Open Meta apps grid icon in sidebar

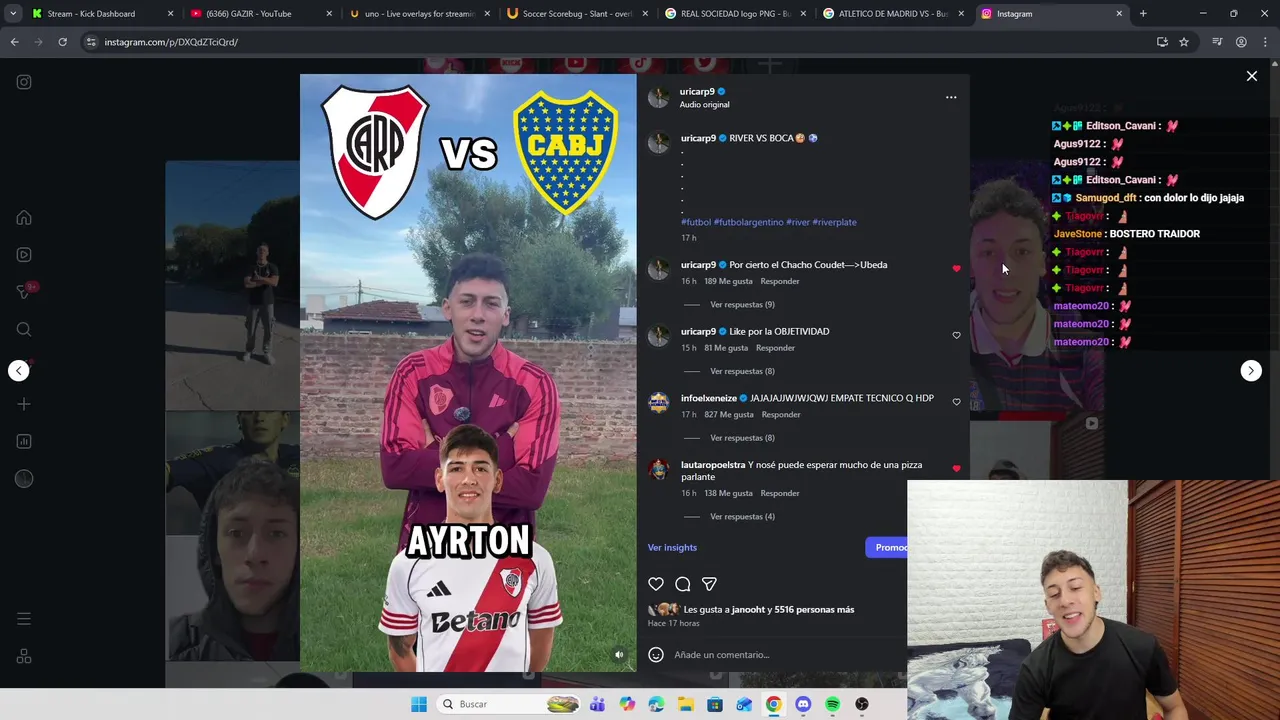24,657
